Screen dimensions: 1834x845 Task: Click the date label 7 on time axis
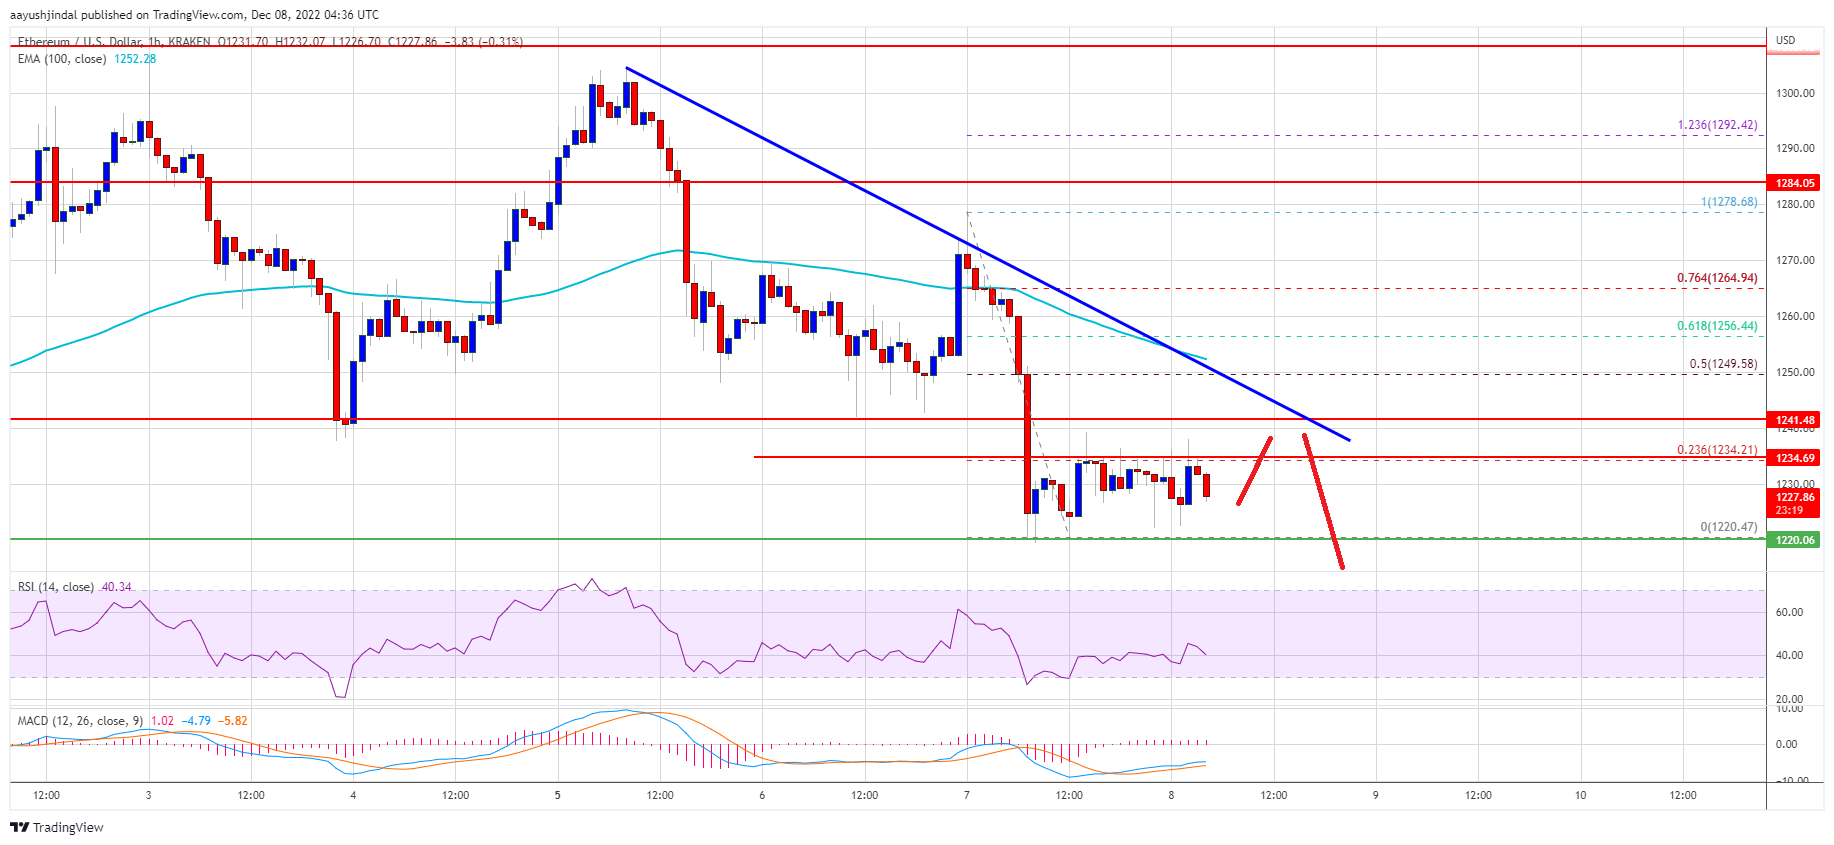pyautogui.click(x=967, y=796)
